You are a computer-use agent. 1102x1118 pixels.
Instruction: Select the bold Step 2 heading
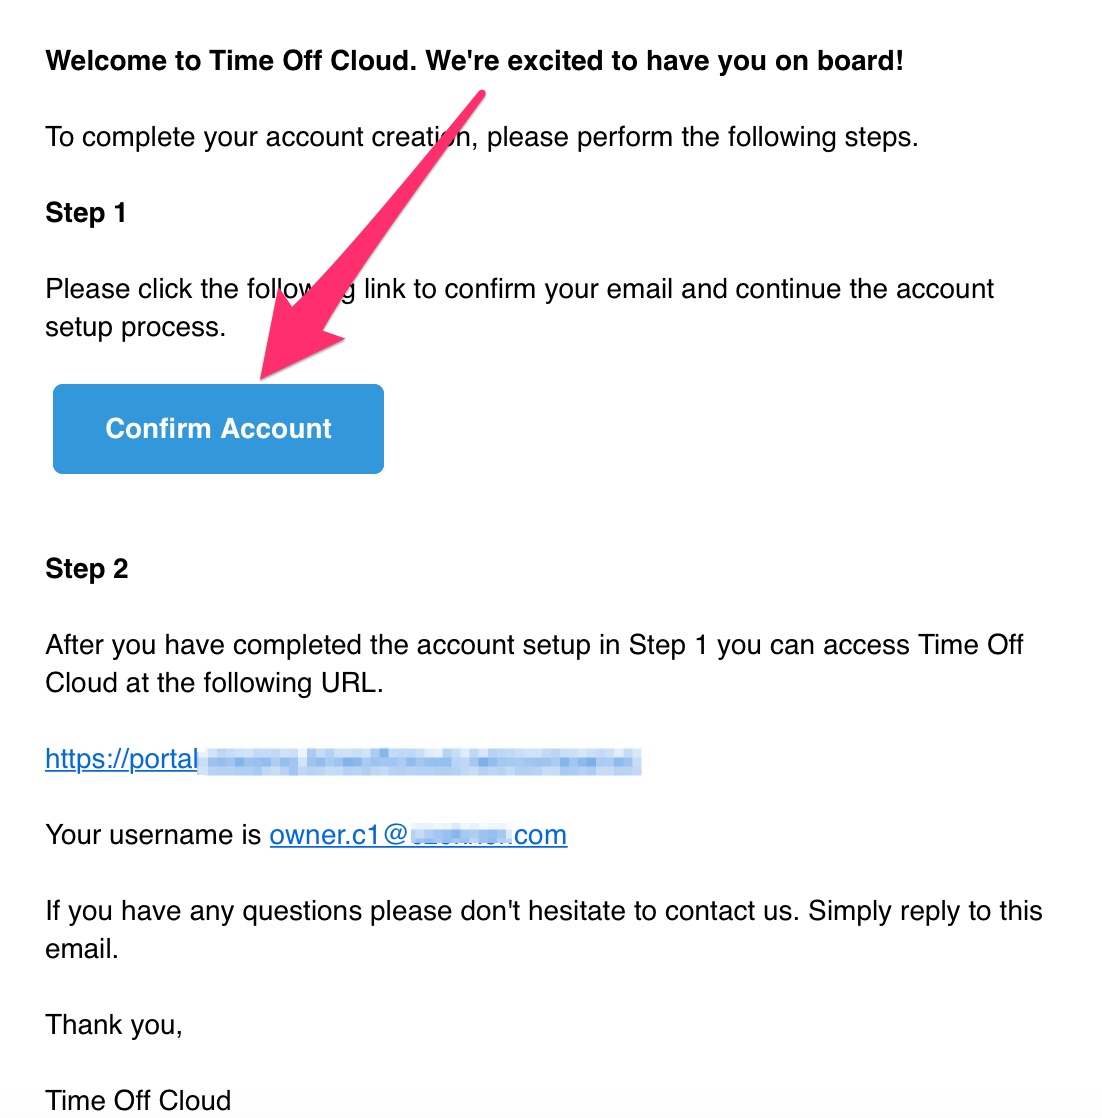click(x=87, y=569)
